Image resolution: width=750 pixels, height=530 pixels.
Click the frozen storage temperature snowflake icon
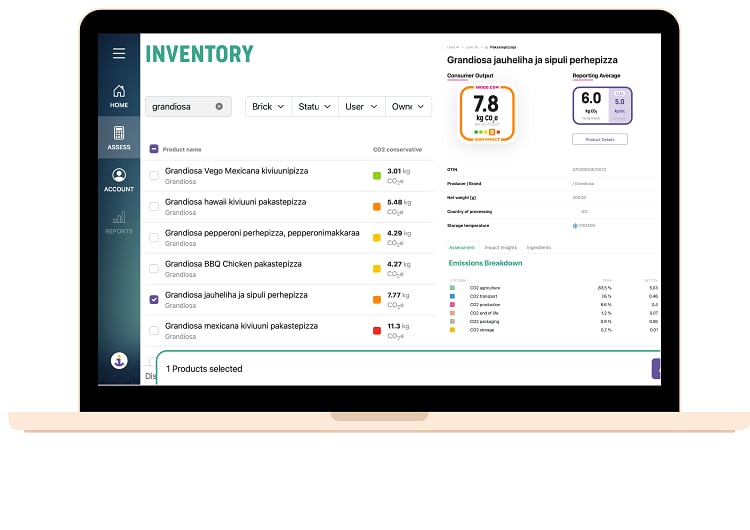[575, 226]
